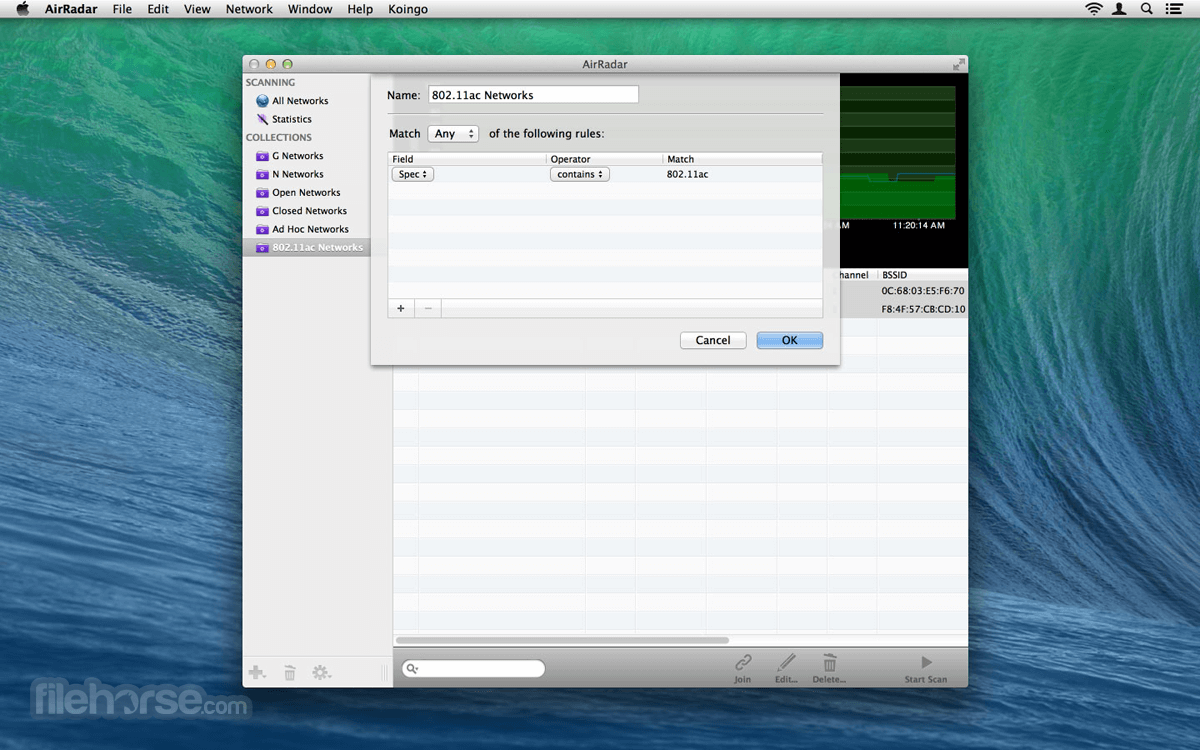This screenshot has width=1200, height=750.
Task: Delete collection using sidebar trash icon
Action: [290, 673]
